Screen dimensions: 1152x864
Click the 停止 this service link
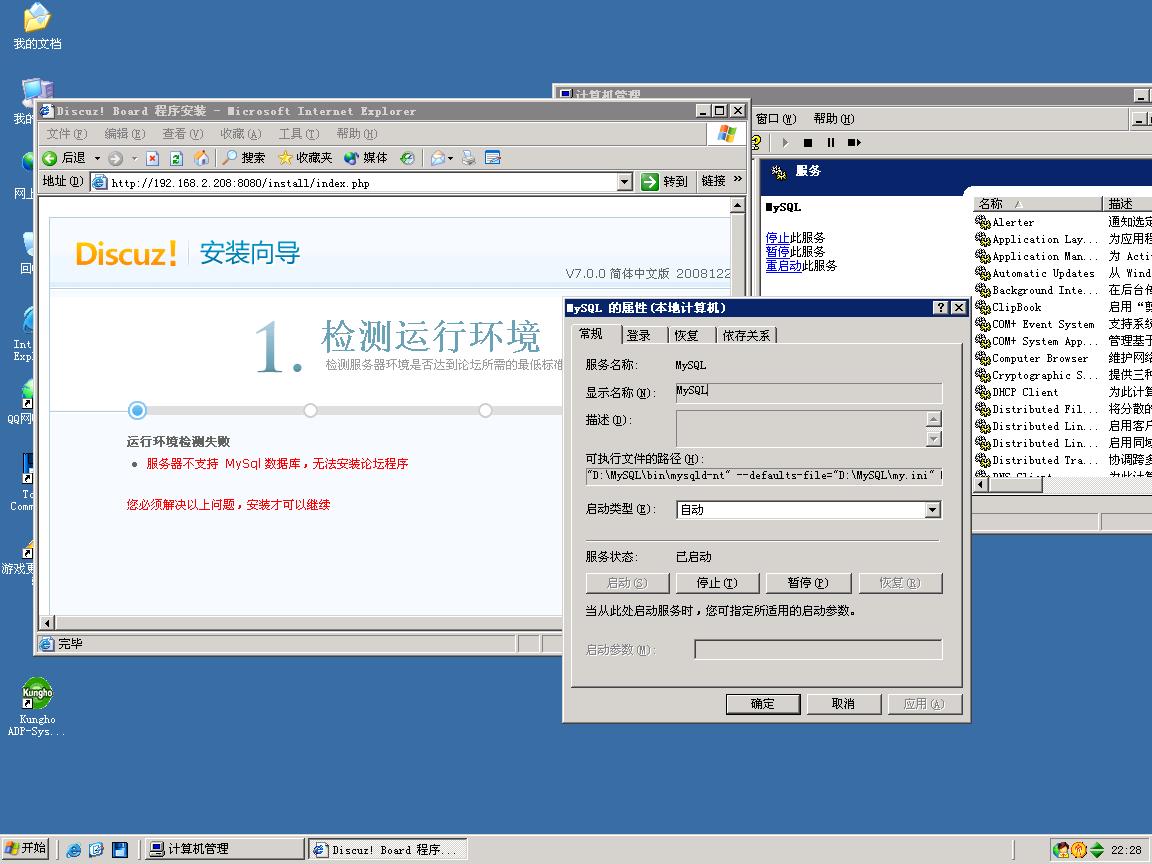[x=777, y=238]
